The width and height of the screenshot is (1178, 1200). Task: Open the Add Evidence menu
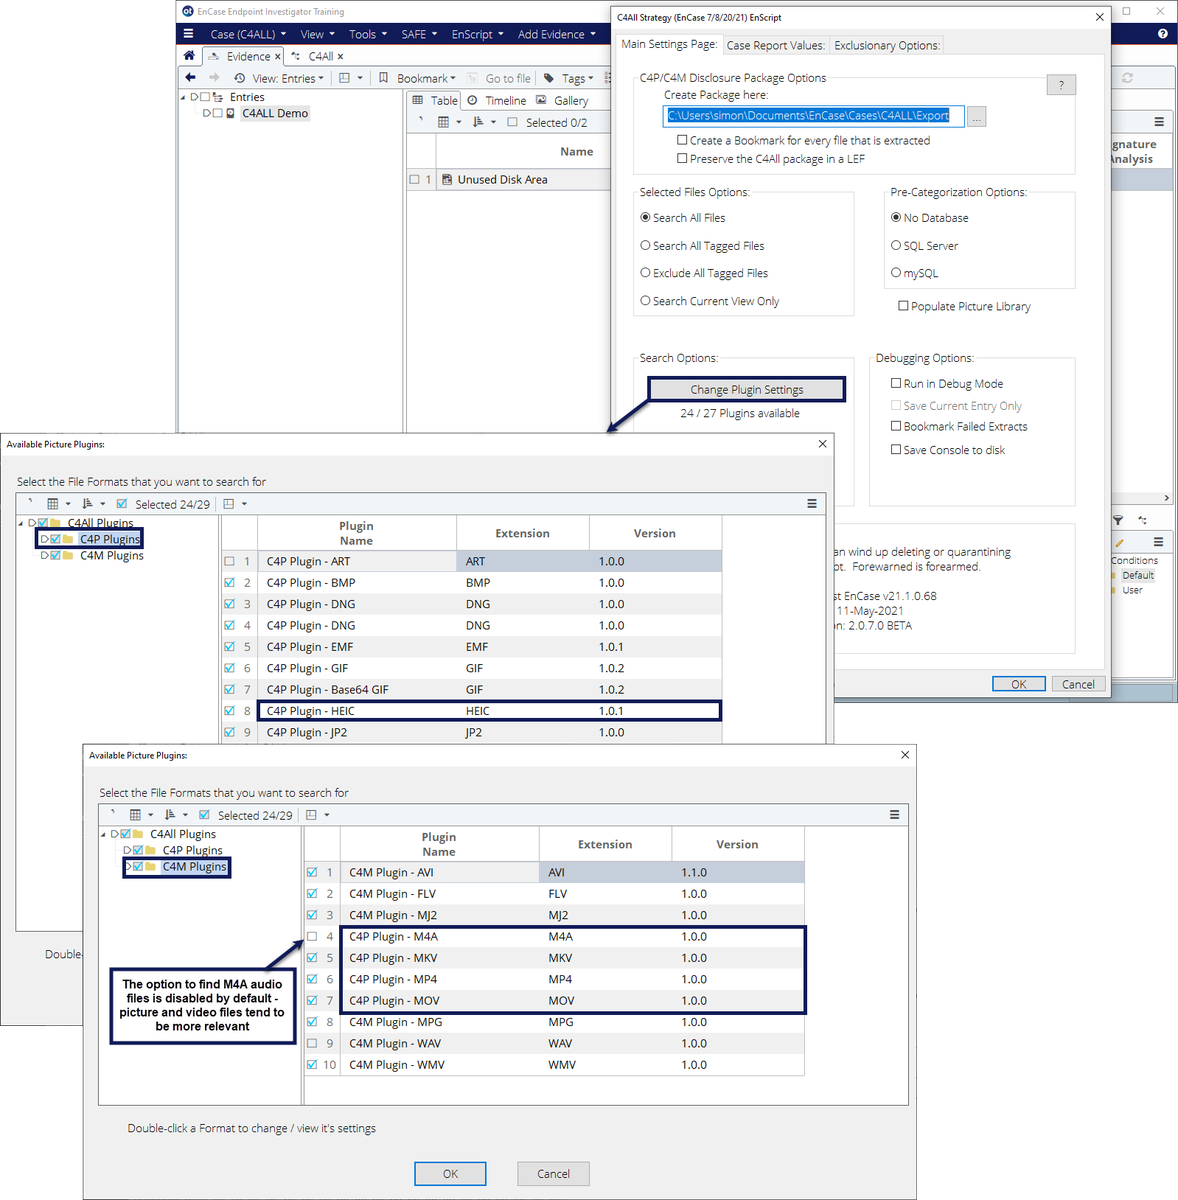tap(557, 34)
